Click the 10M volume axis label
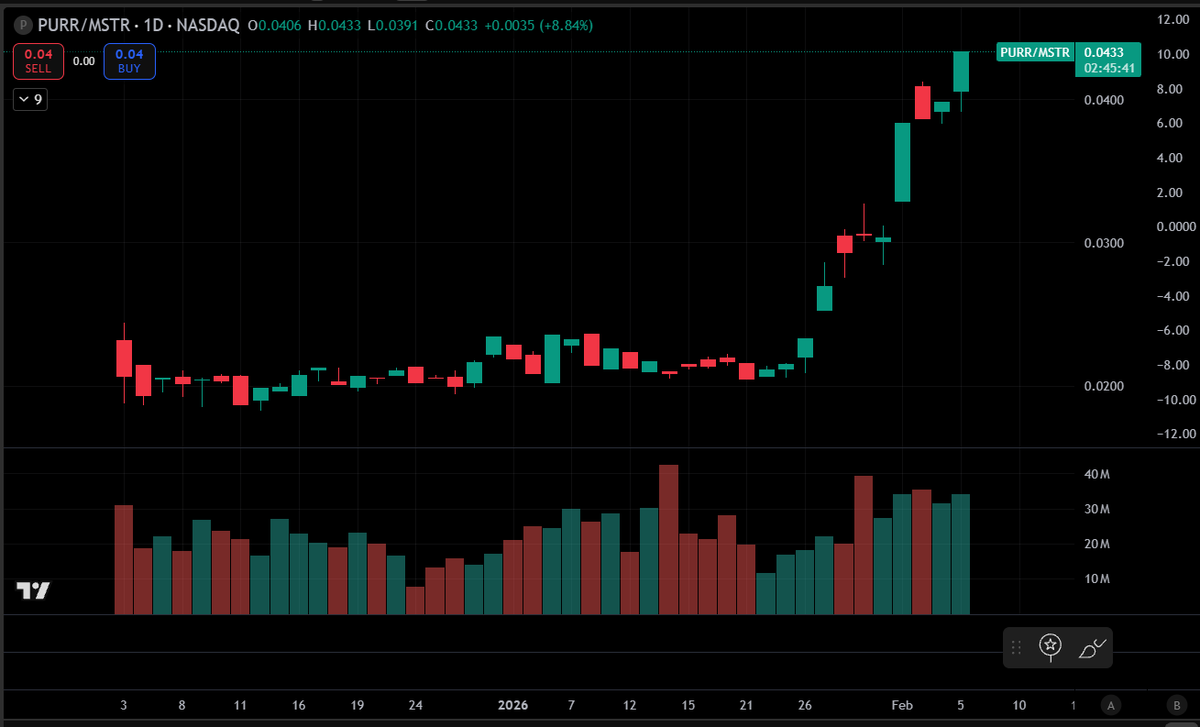The height and width of the screenshot is (727, 1200). tap(1097, 579)
